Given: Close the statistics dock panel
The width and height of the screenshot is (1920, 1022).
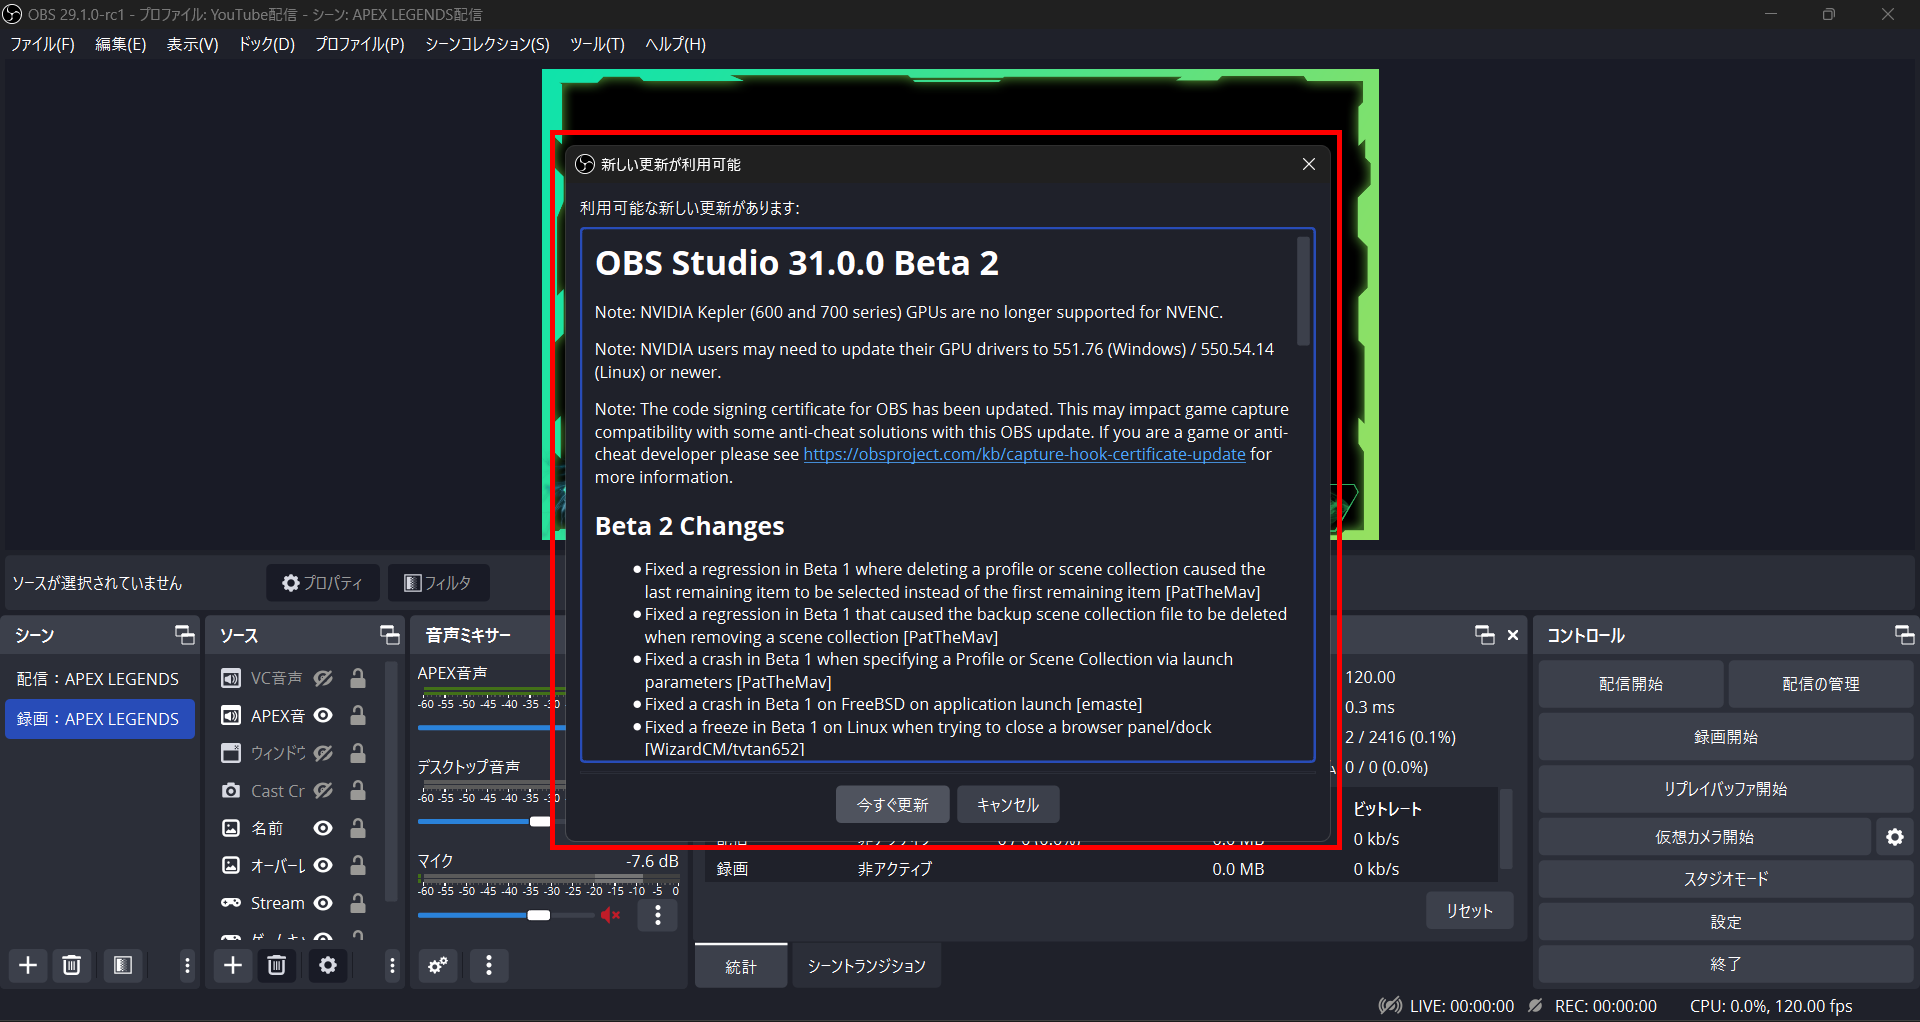Looking at the screenshot, I should pos(1513,635).
